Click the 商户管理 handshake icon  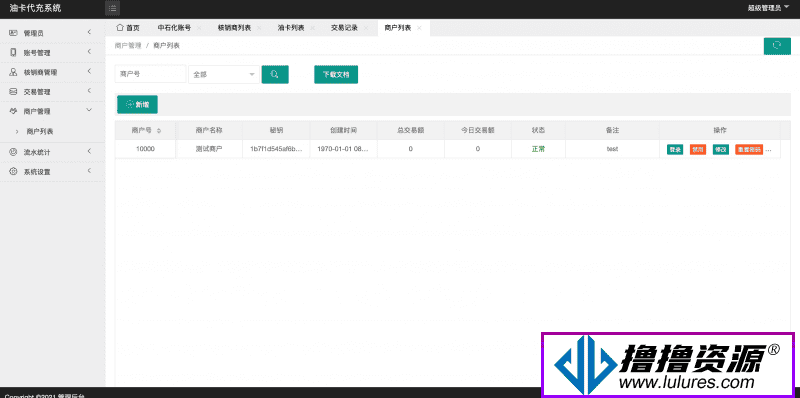tap(14, 111)
